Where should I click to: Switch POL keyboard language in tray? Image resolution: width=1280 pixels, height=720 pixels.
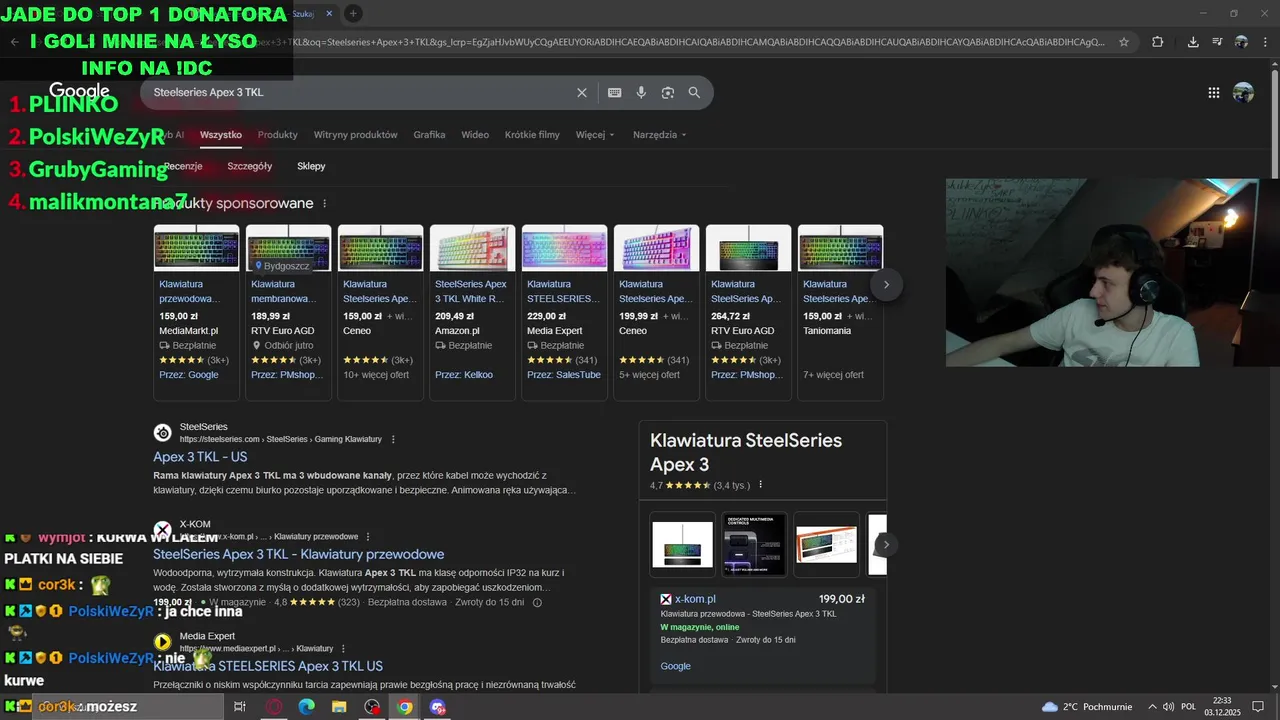coord(1188,707)
